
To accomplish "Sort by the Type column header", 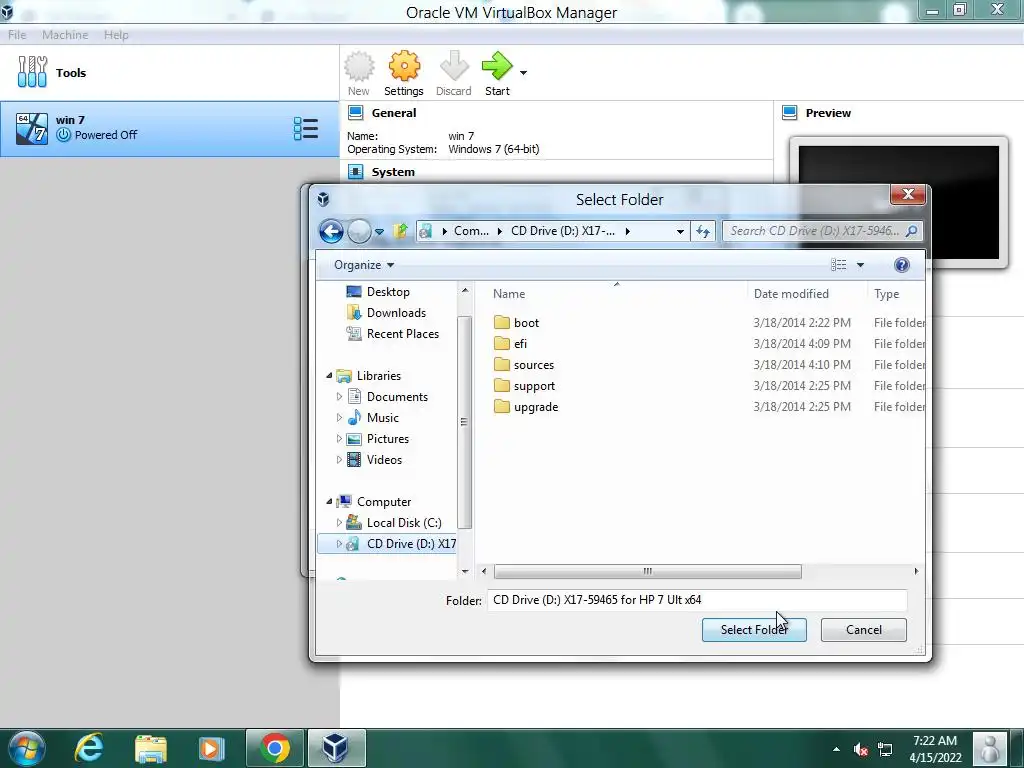I will pyautogui.click(x=886, y=294).
